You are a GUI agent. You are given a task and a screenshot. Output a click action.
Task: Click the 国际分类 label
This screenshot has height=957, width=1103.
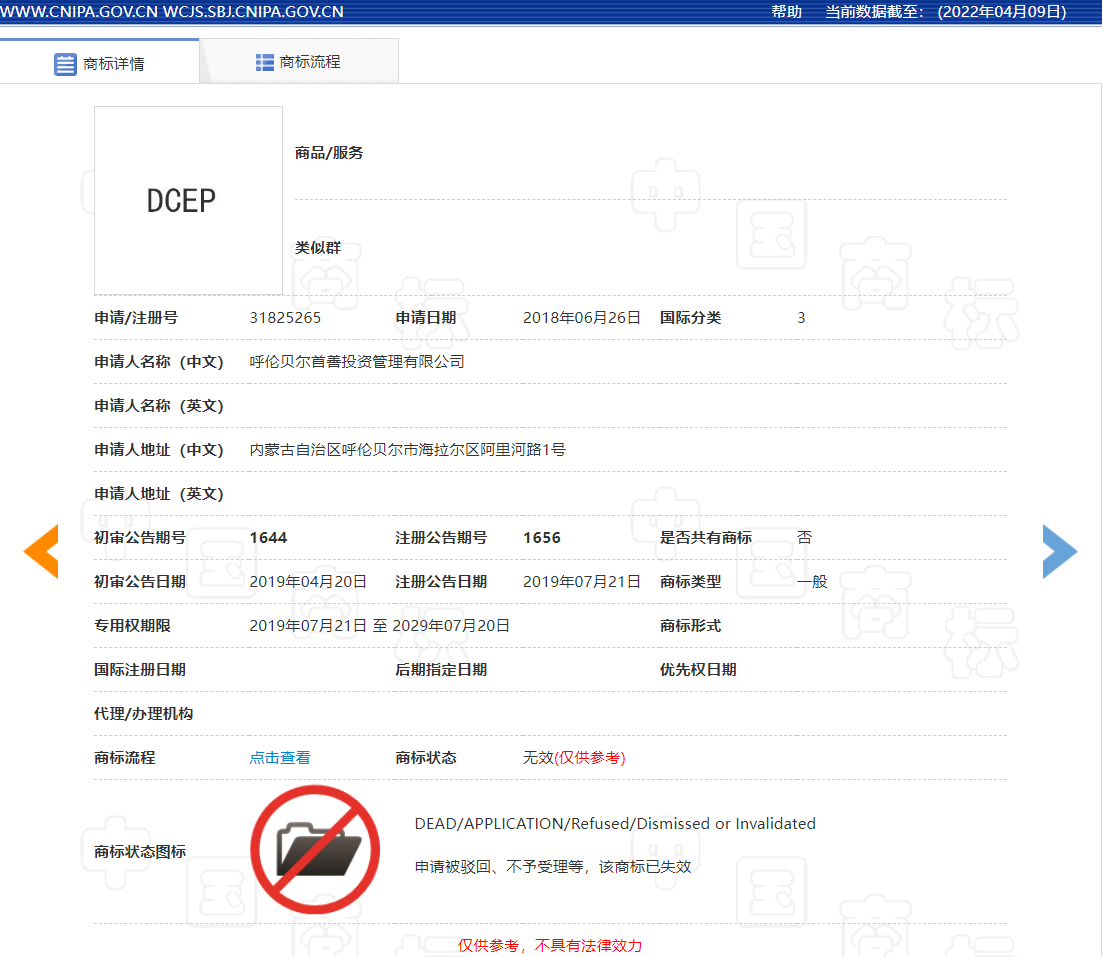[x=690, y=318]
